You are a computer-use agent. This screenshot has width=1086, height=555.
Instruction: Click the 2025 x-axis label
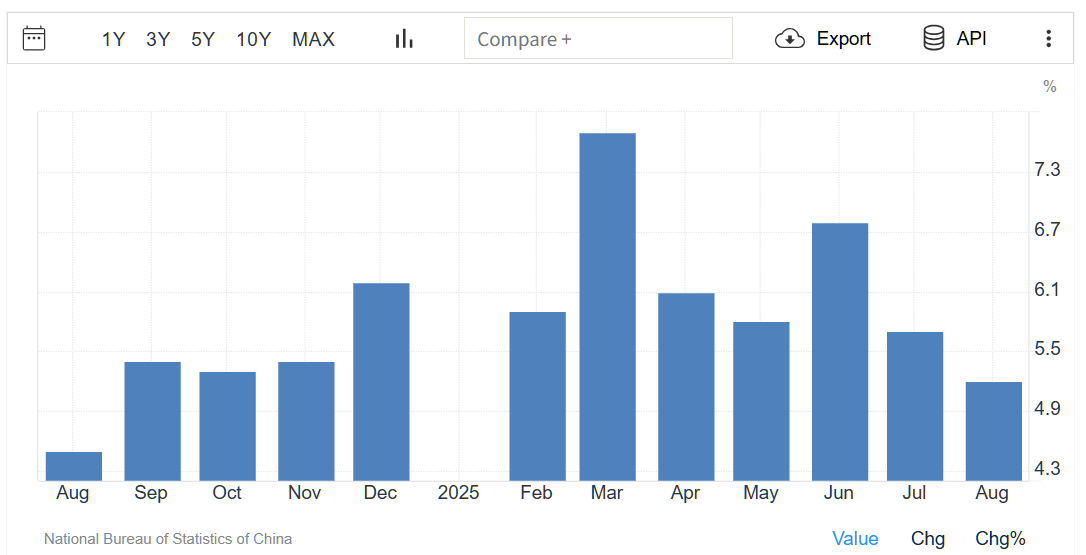tap(459, 493)
